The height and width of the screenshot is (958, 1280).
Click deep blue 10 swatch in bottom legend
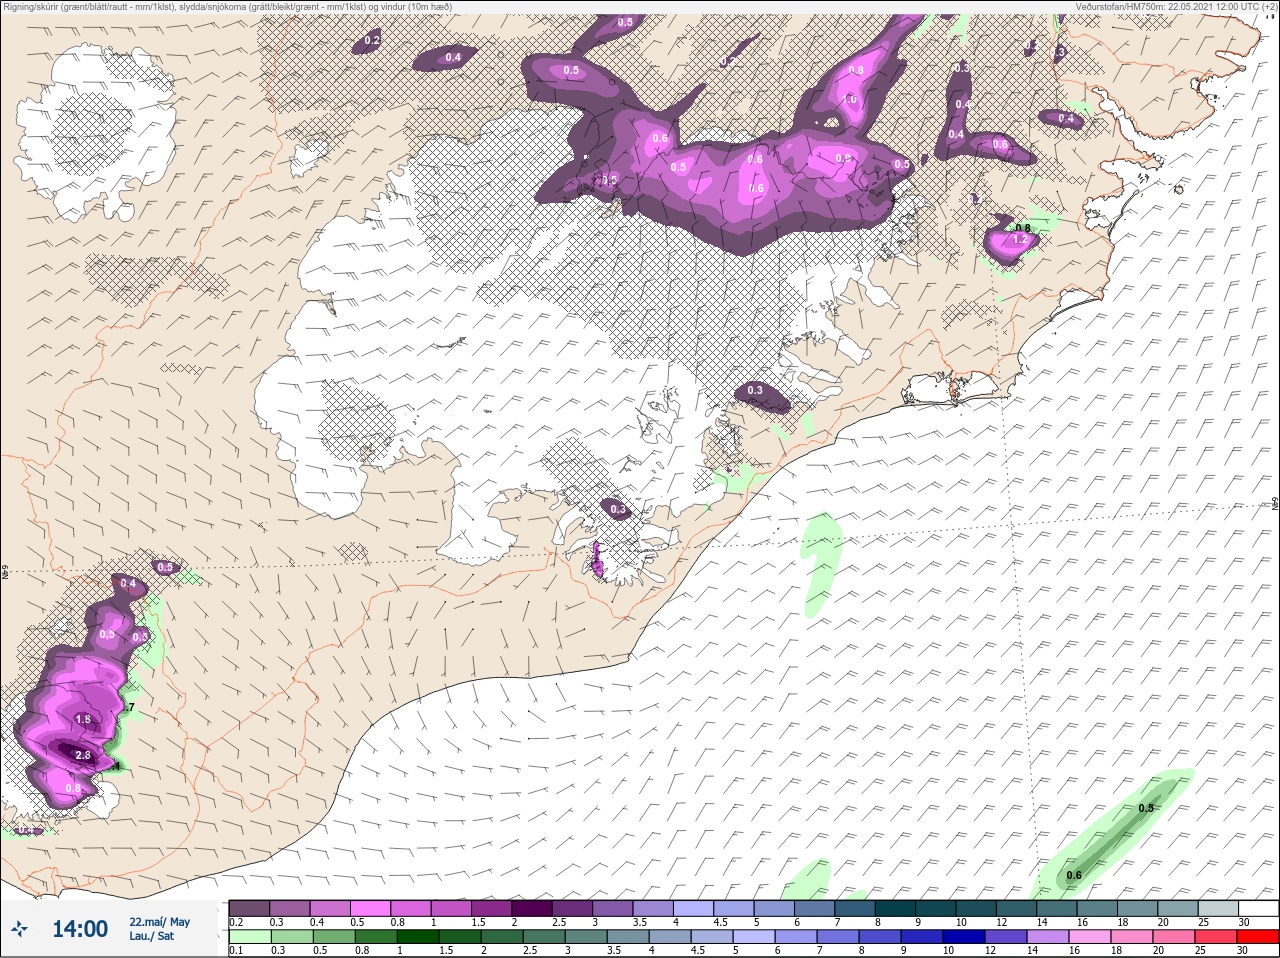(x=964, y=937)
